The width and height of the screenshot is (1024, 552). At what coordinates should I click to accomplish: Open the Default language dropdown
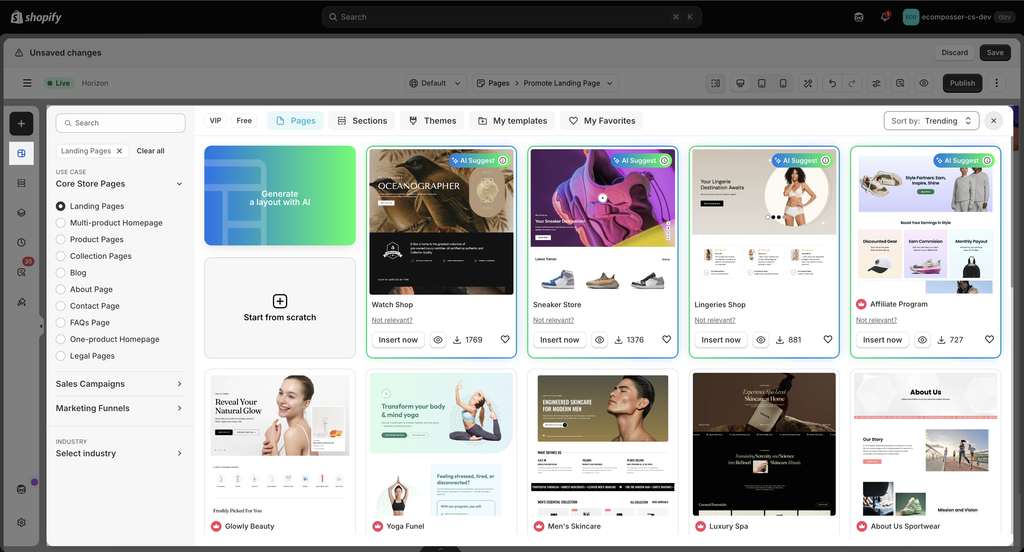click(x=435, y=83)
